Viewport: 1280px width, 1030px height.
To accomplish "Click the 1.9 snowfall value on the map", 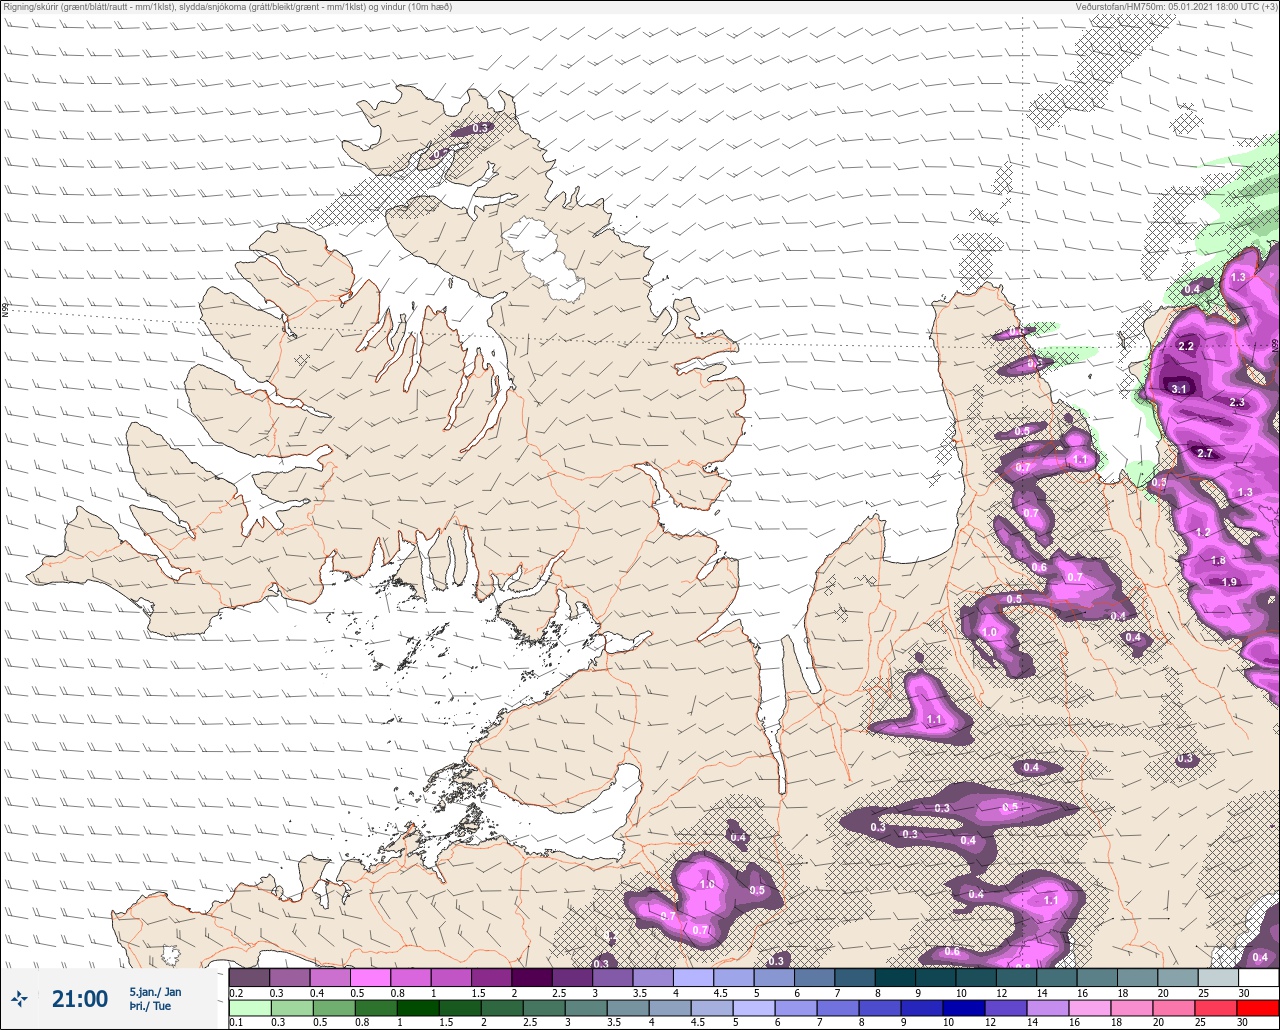I will pyautogui.click(x=1230, y=582).
